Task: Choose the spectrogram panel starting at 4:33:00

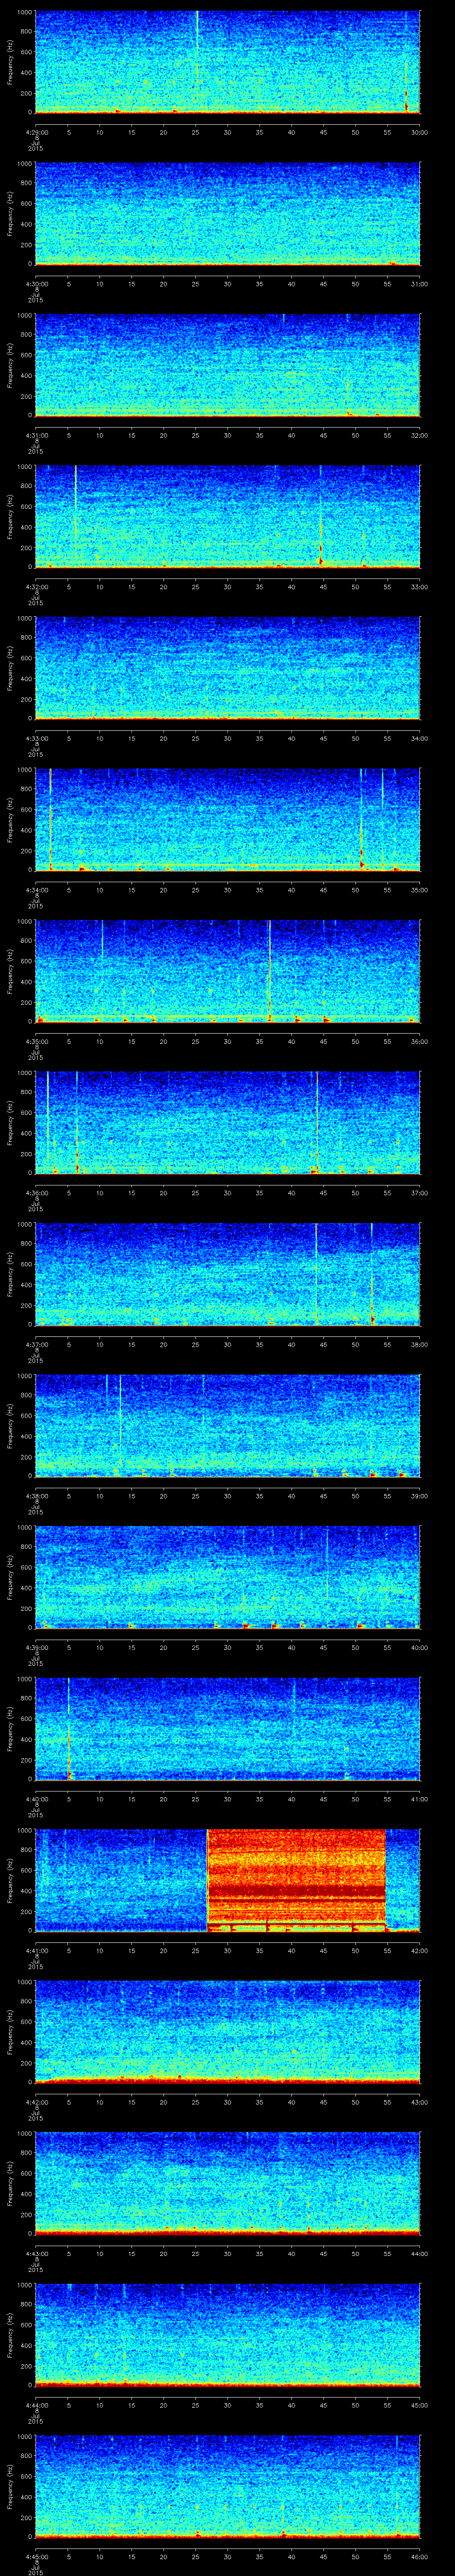Action: click(227, 668)
